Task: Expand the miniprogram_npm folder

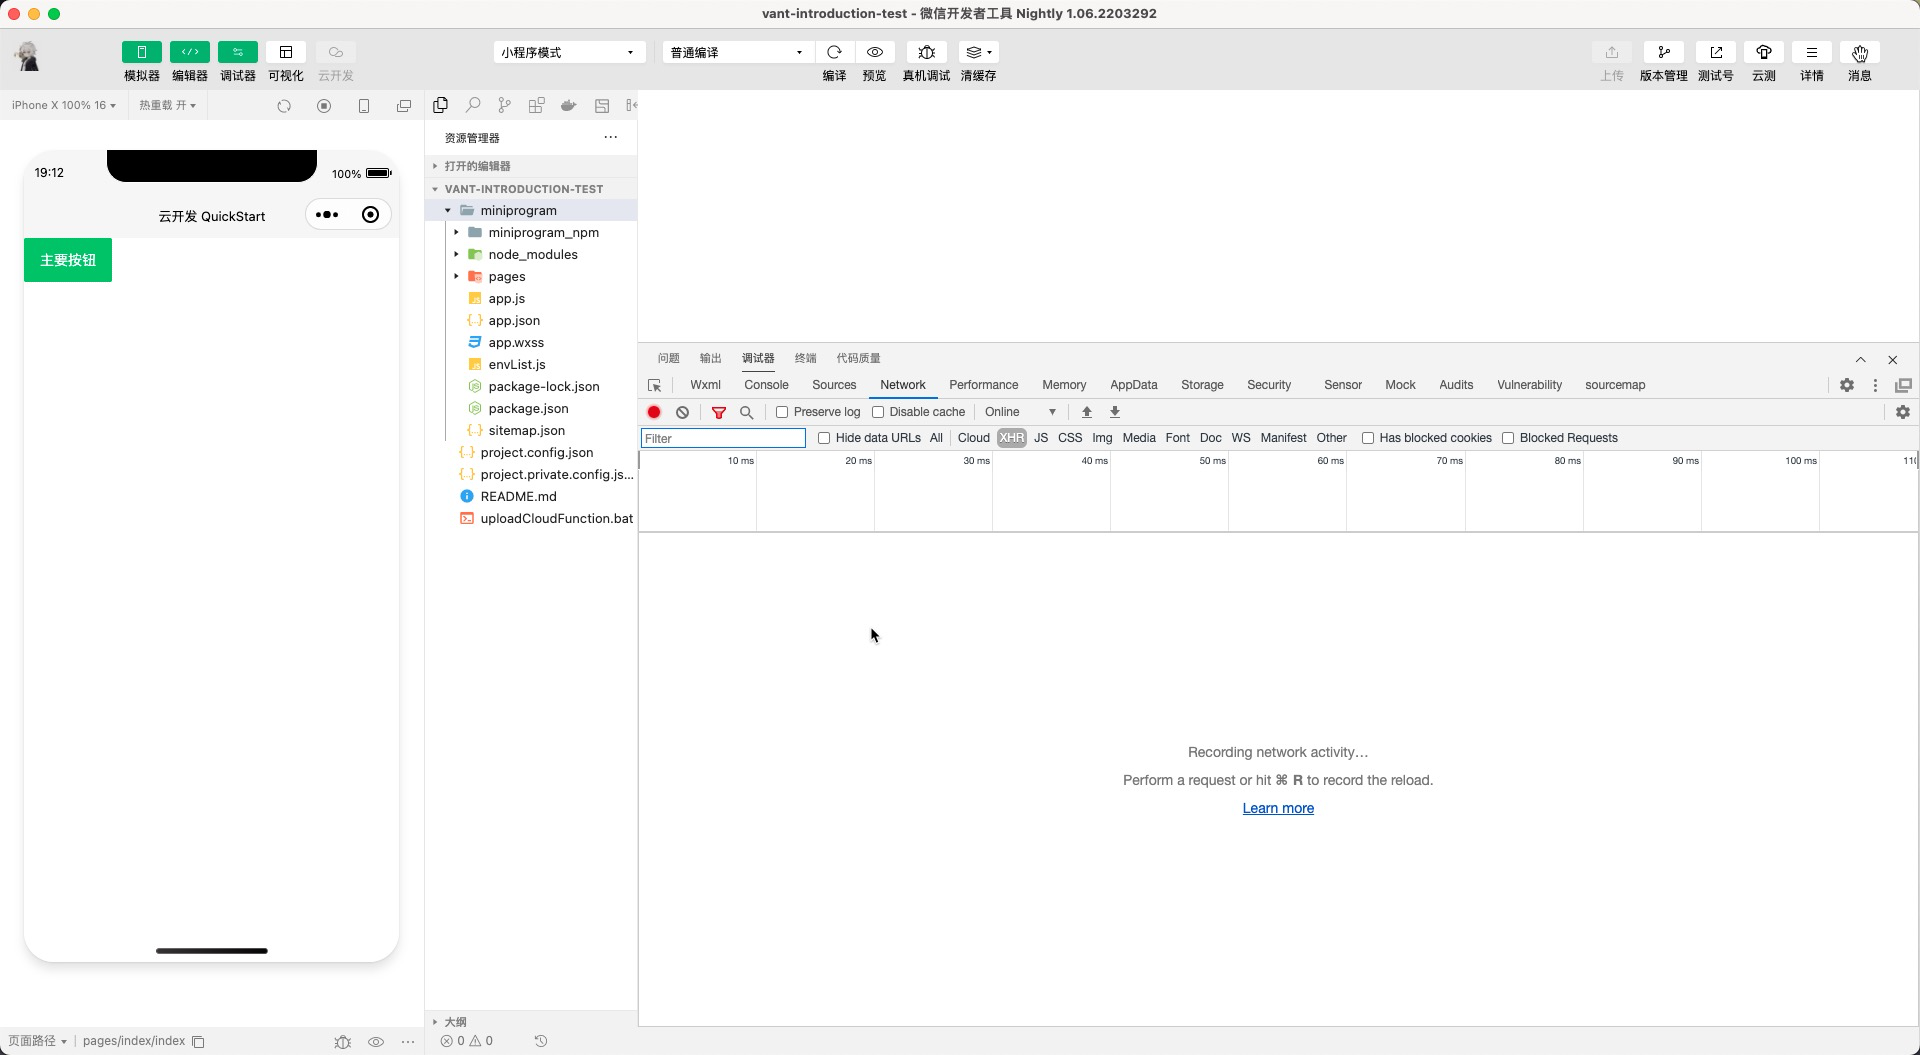Action: [x=457, y=232]
